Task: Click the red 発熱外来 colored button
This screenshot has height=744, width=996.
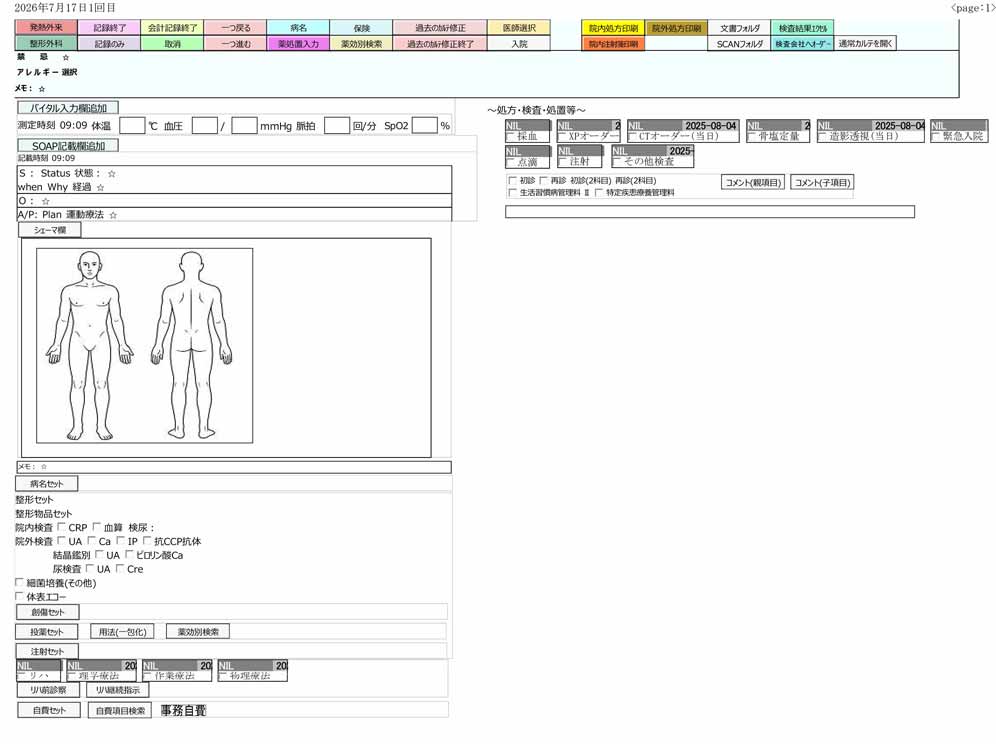Action: [46, 27]
